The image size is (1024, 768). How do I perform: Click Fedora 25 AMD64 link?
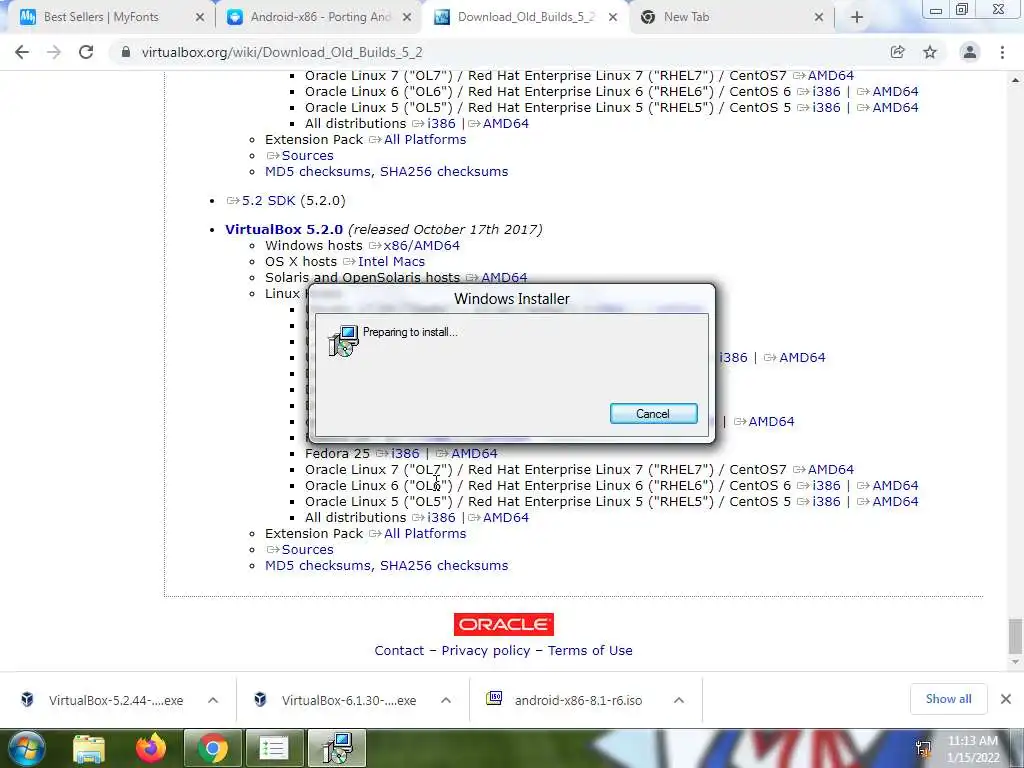(474, 453)
